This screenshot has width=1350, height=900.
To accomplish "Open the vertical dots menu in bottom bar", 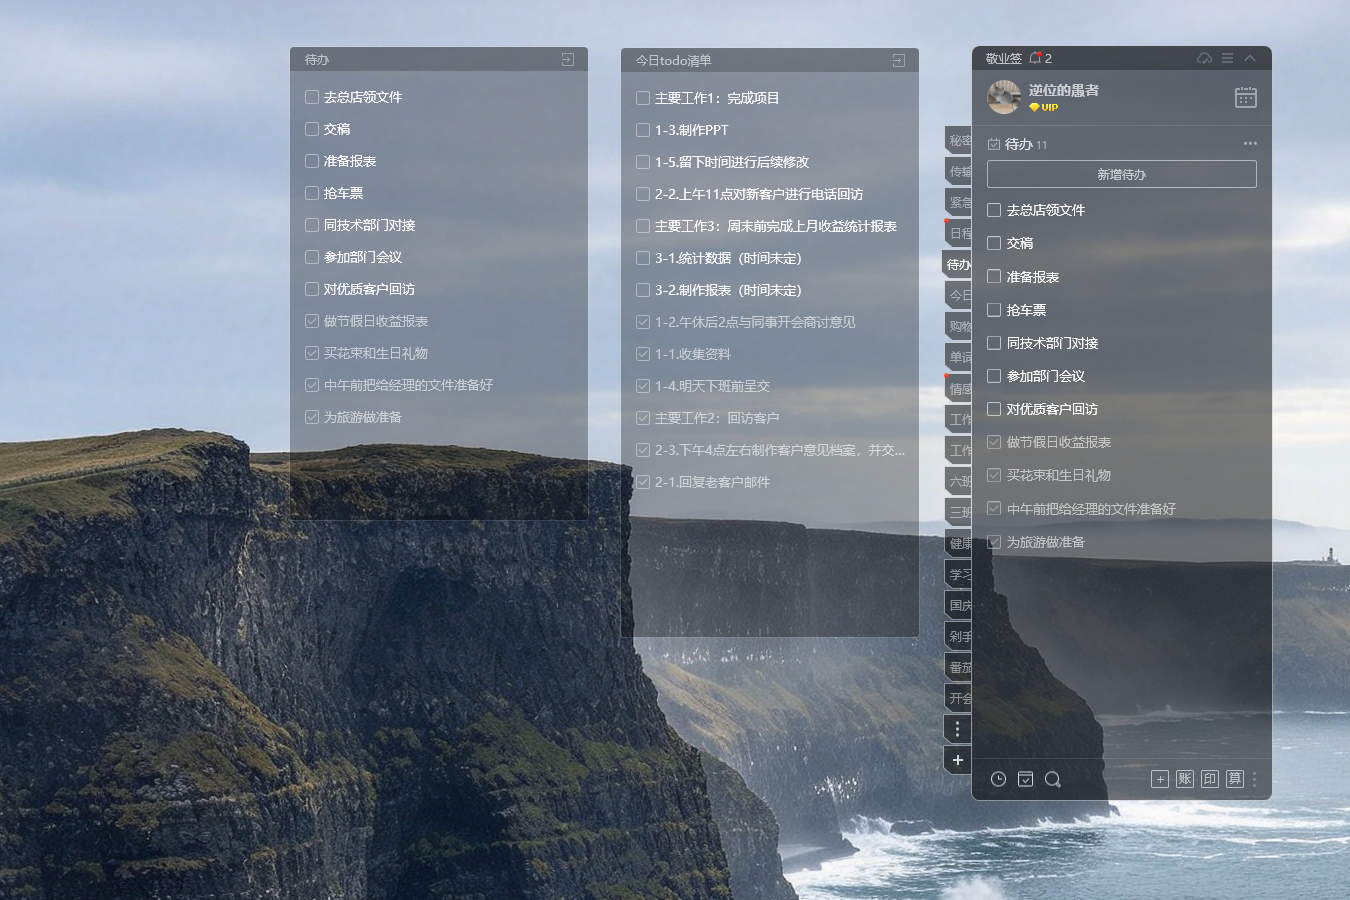I will coord(1255,779).
